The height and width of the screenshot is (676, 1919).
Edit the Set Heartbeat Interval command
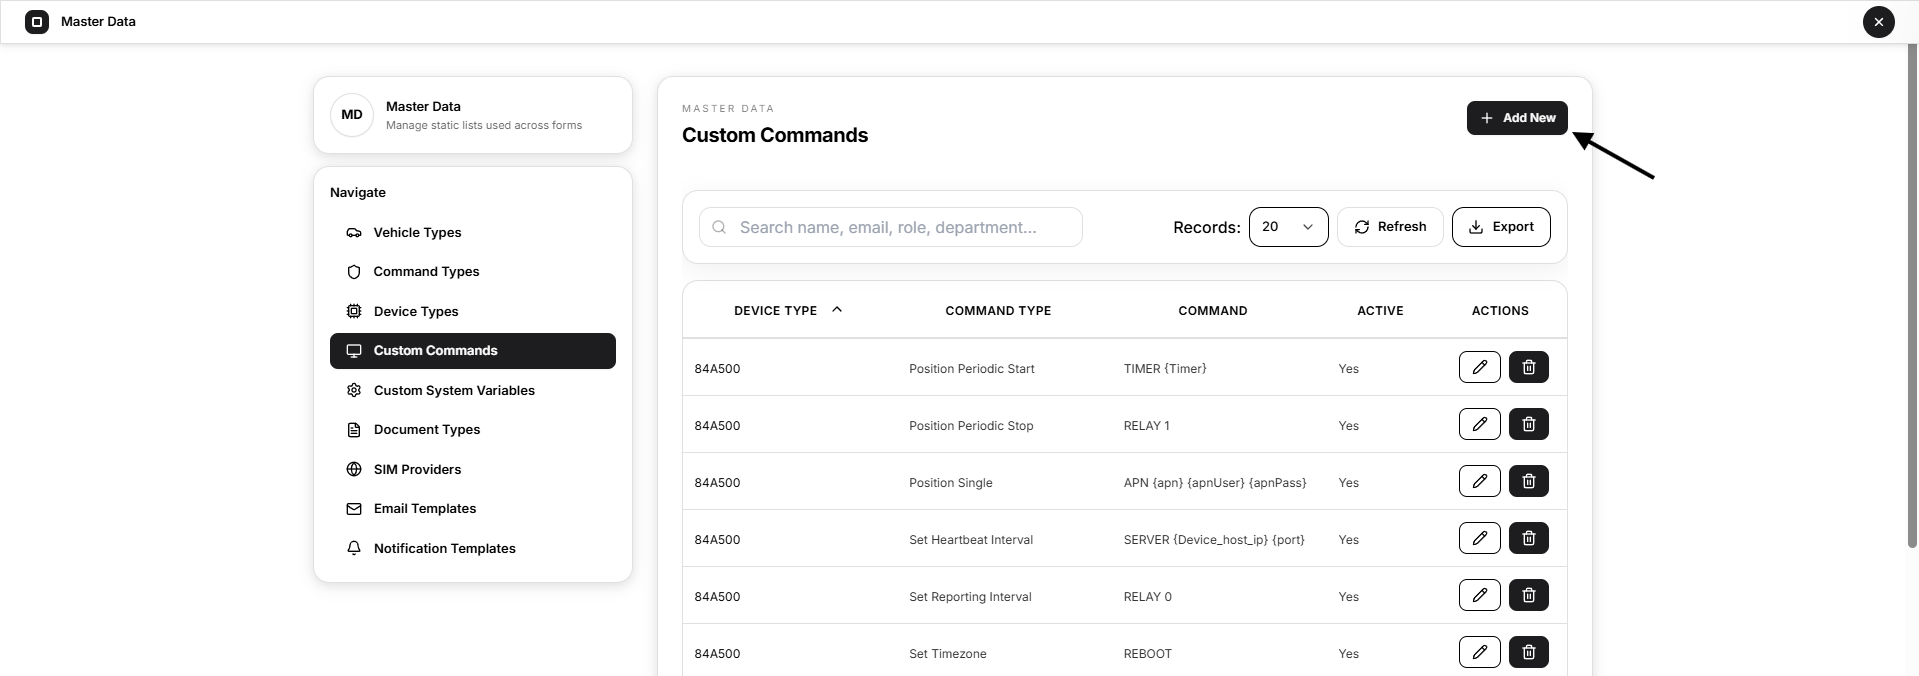1479,538
